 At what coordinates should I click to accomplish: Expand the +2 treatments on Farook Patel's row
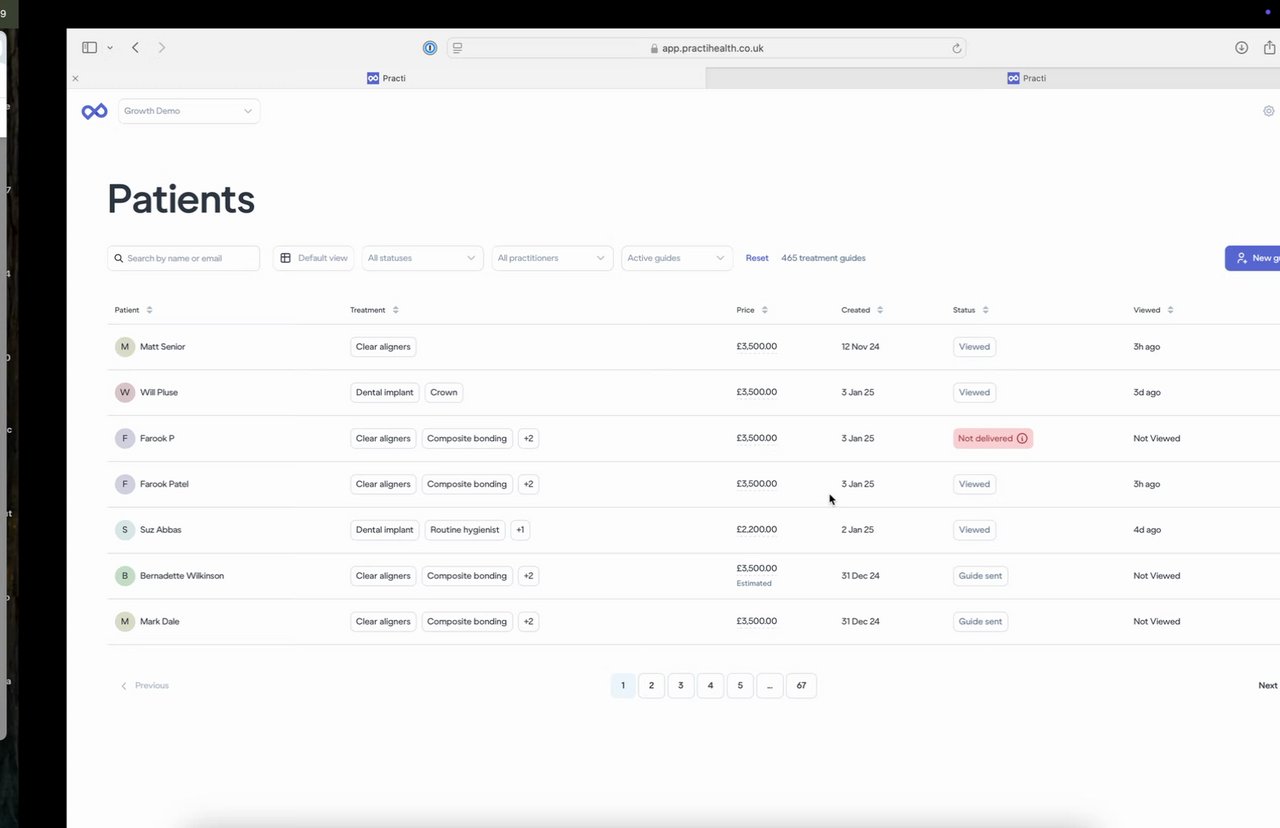tap(529, 484)
